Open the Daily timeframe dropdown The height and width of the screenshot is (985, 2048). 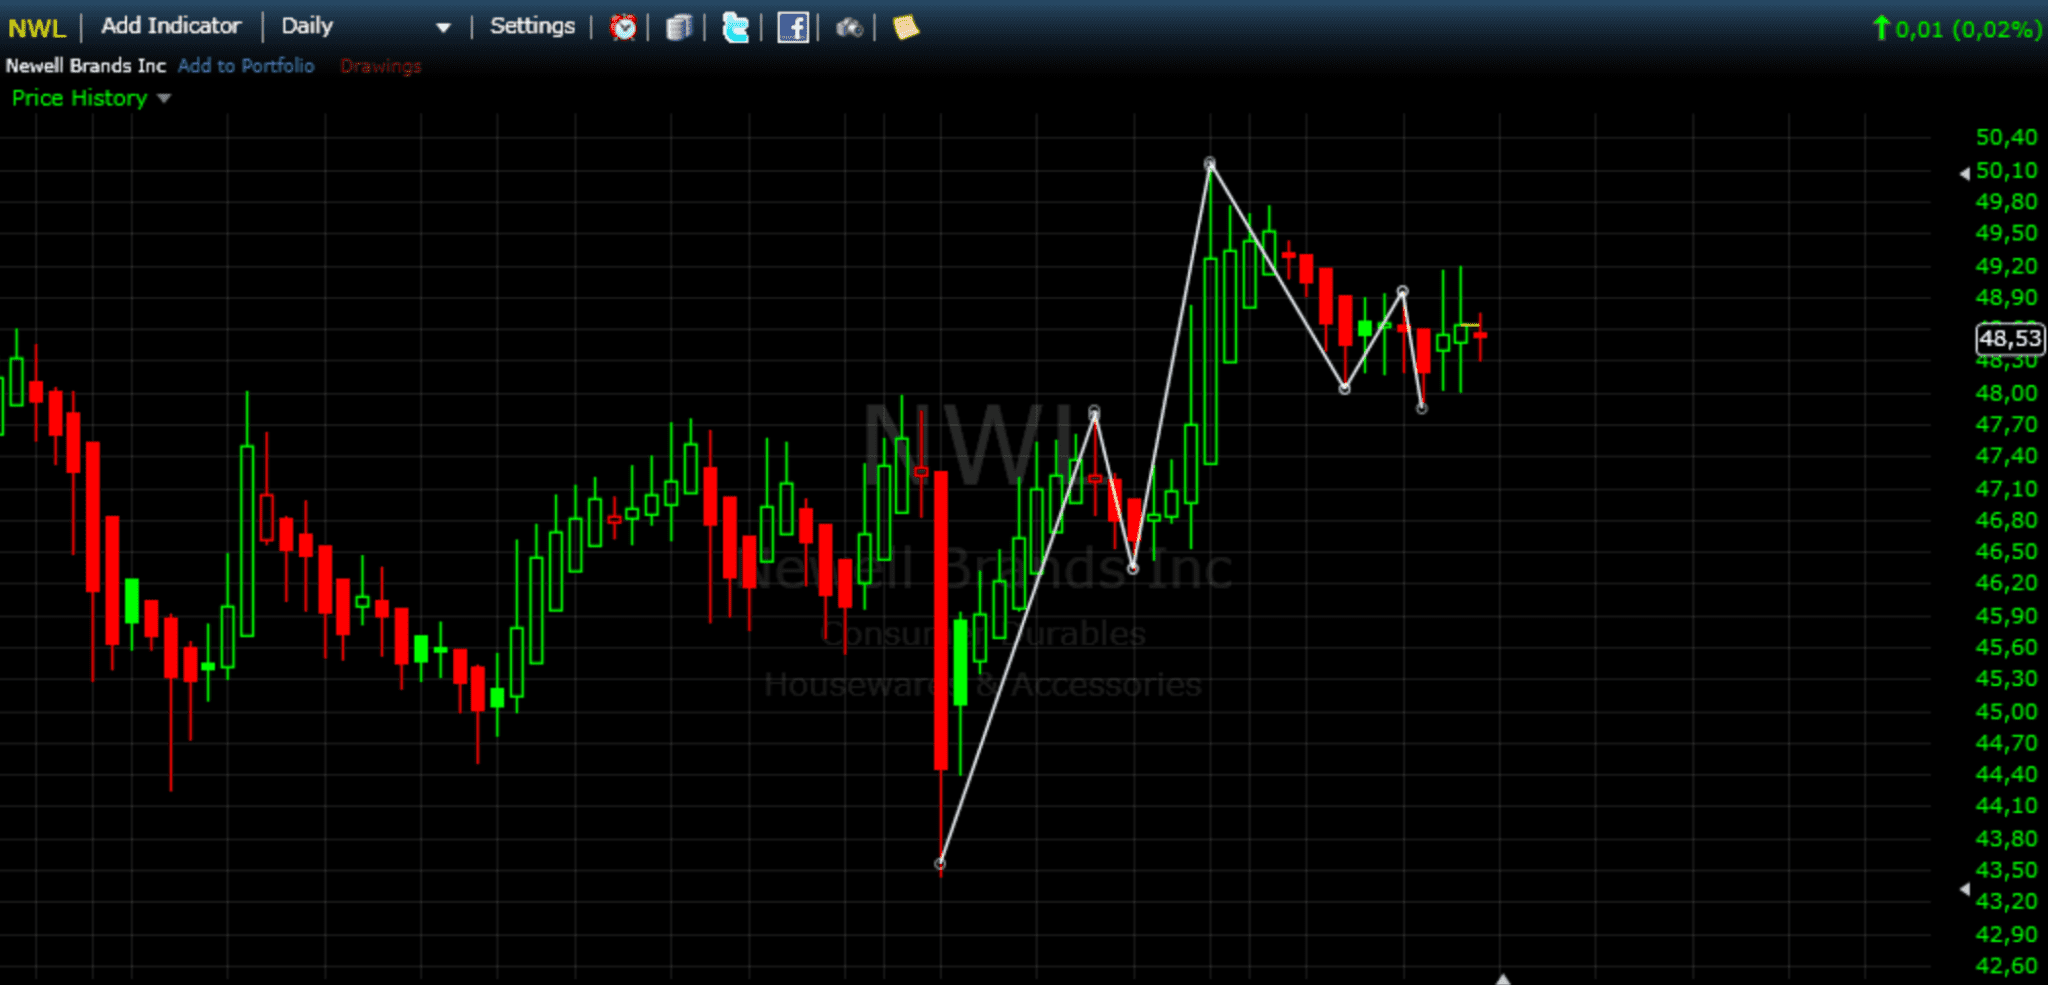pyautogui.click(x=366, y=27)
